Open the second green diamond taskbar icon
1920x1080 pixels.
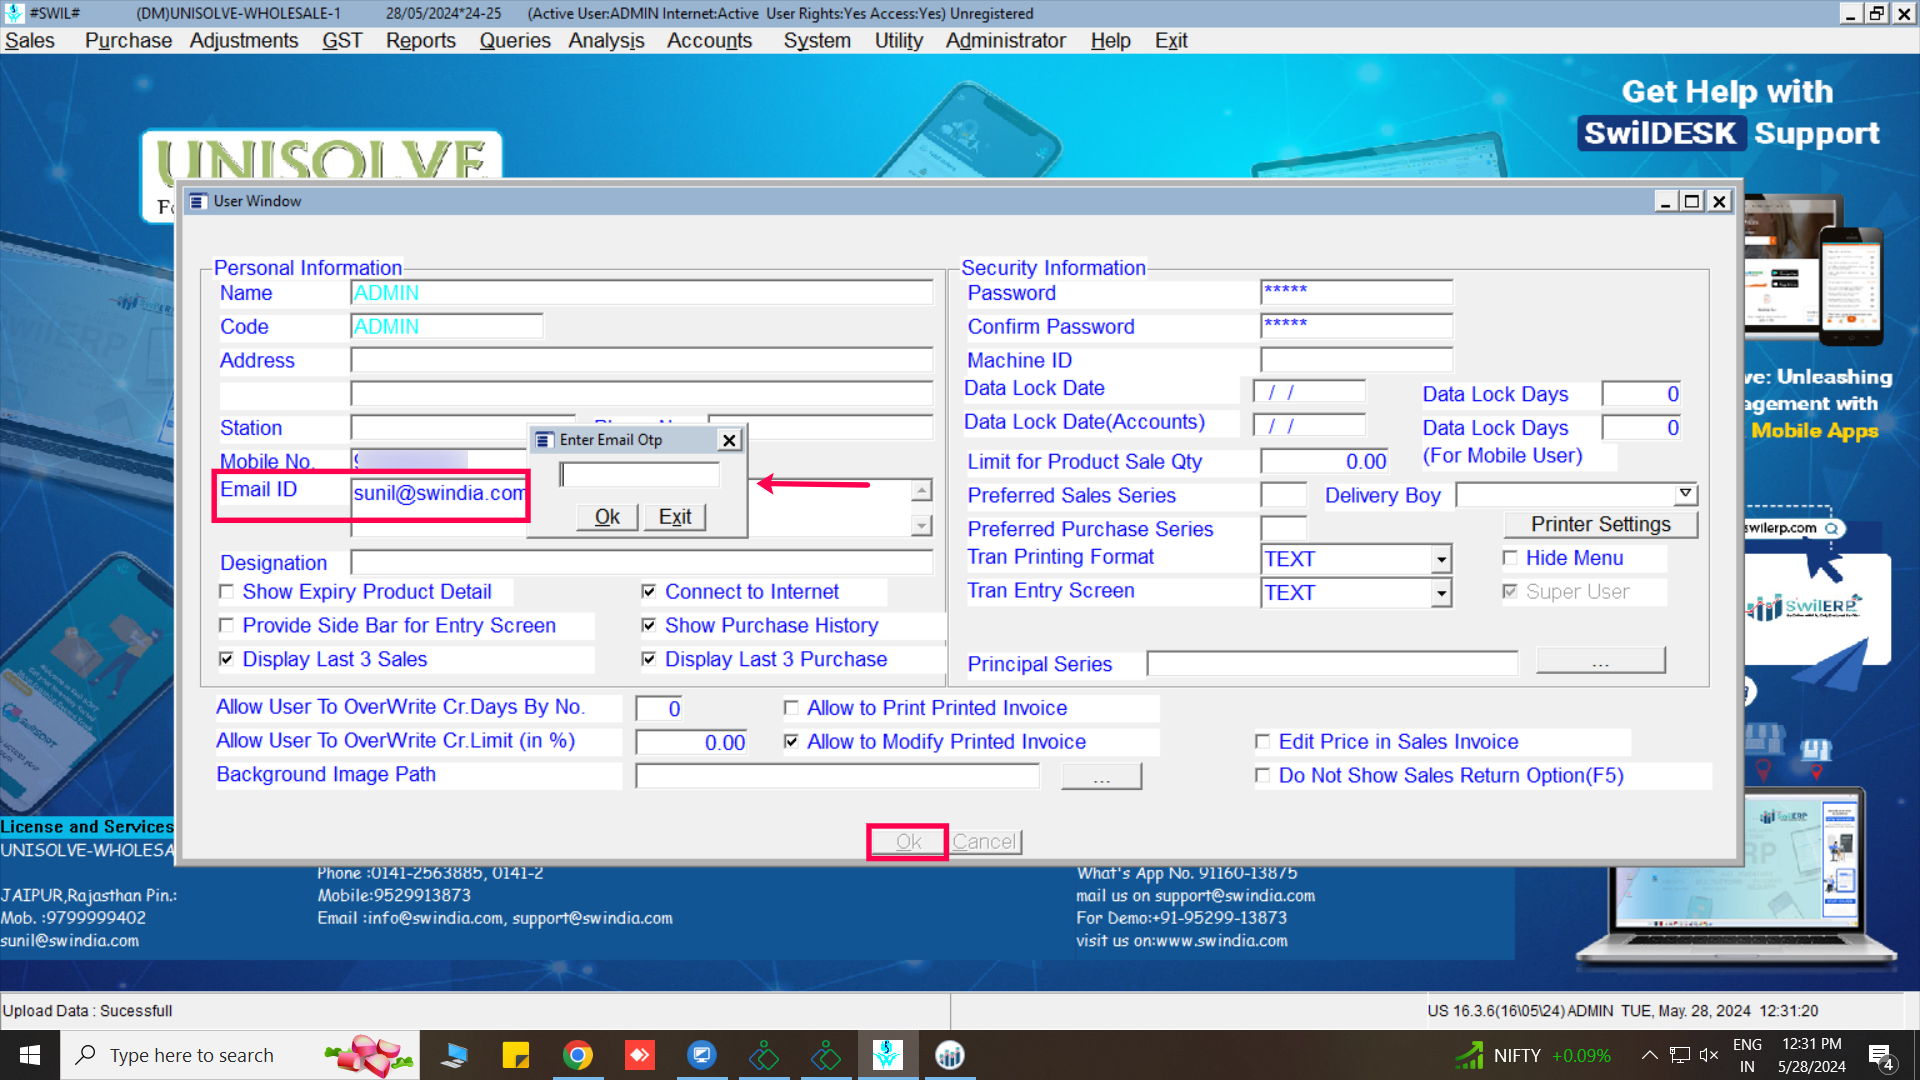(826, 1055)
